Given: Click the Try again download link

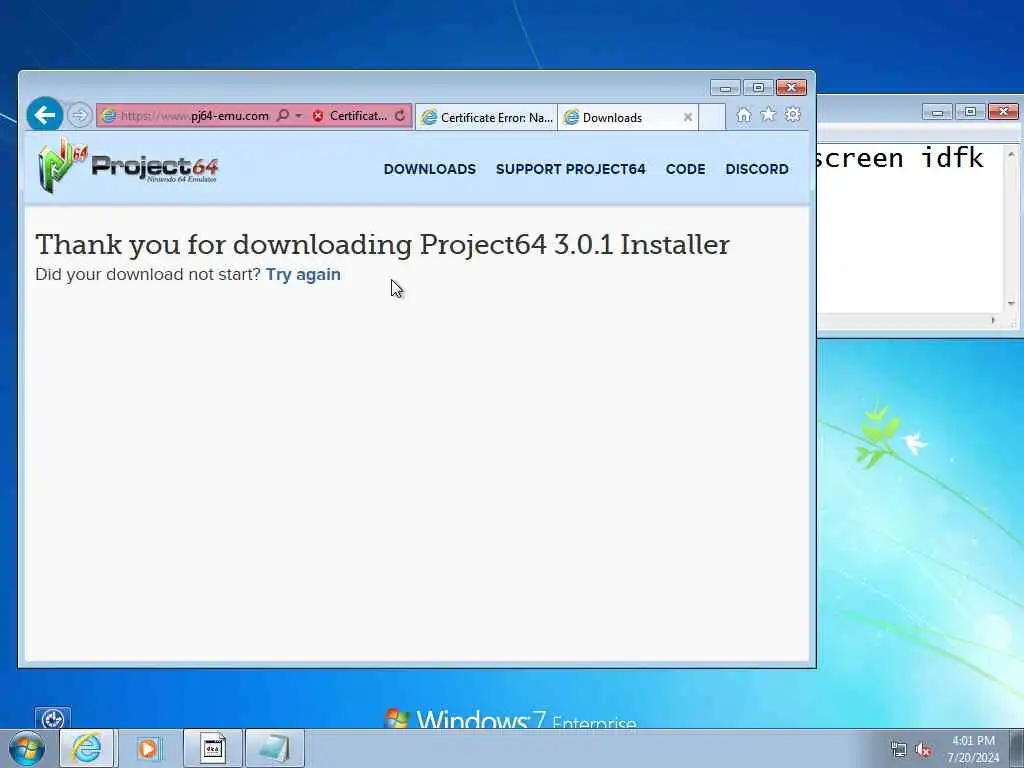Looking at the screenshot, I should click(303, 274).
